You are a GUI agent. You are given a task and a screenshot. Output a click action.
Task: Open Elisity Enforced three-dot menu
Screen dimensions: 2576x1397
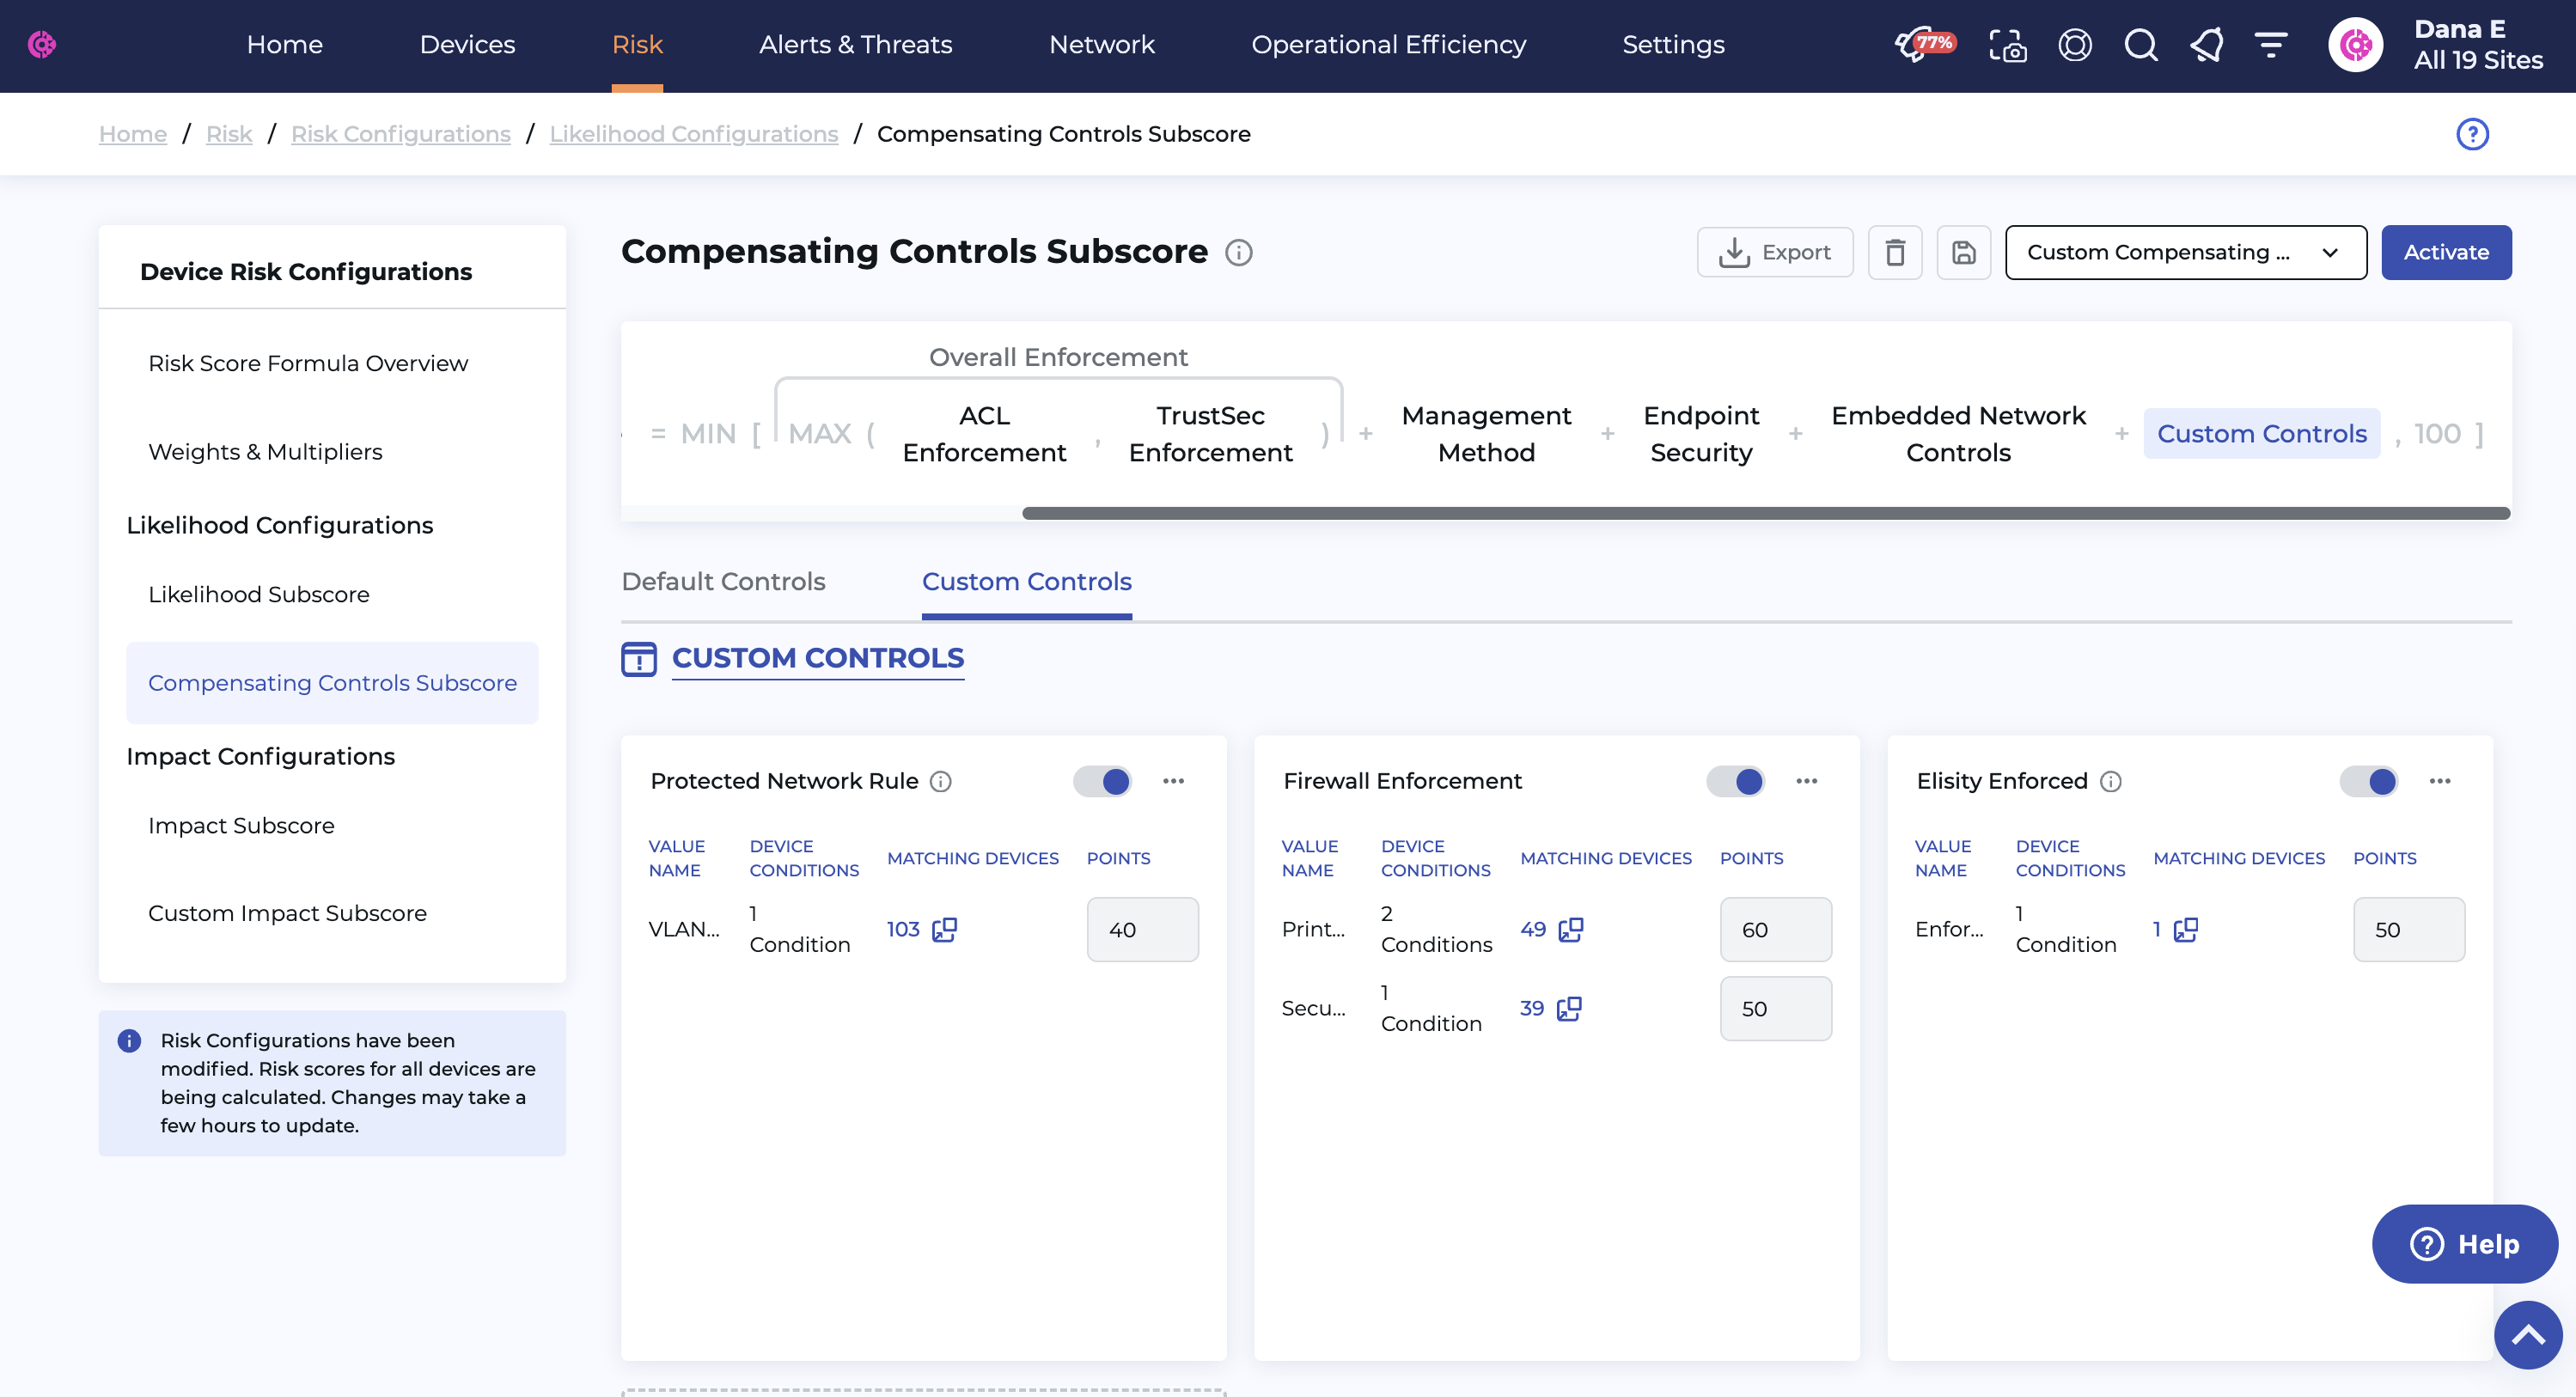tap(2439, 781)
